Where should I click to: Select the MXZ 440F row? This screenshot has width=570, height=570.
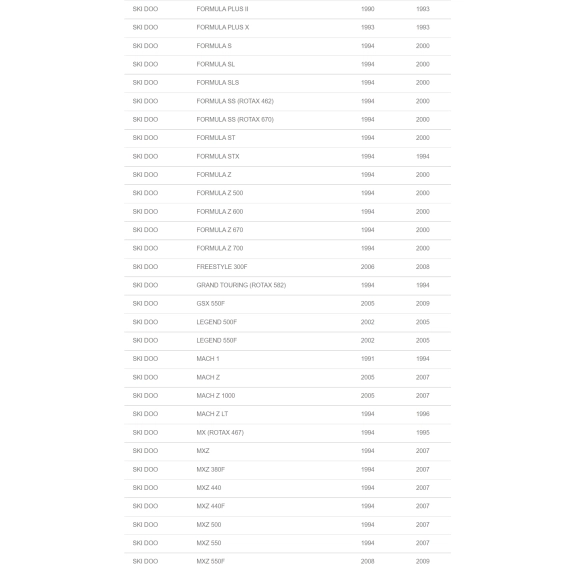click(287, 506)
